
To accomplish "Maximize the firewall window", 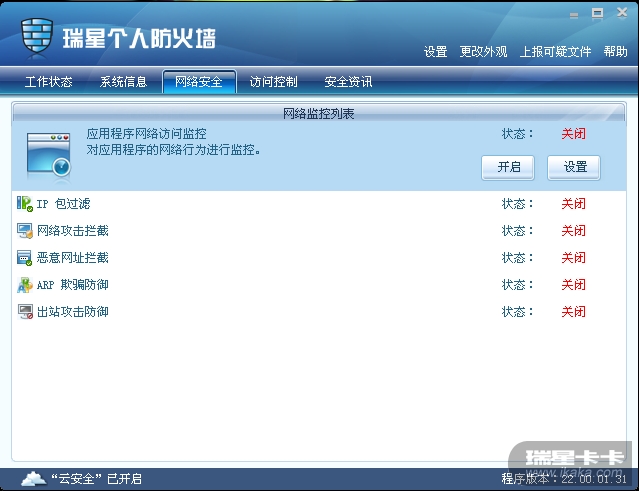I will 597,13.
